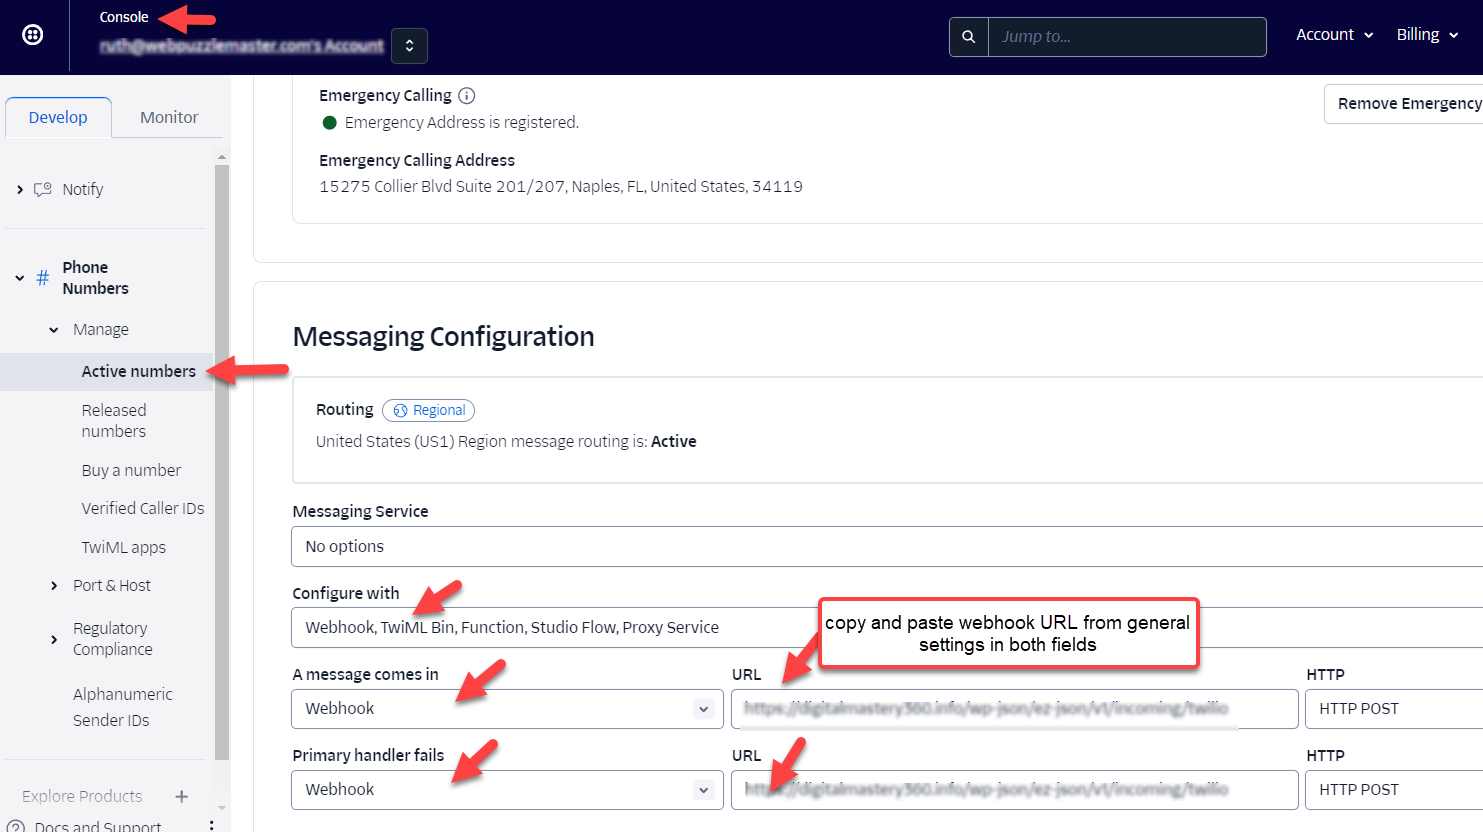
Task: Collapse the Manage subsection chevron
Action: [x=54, y=330]
